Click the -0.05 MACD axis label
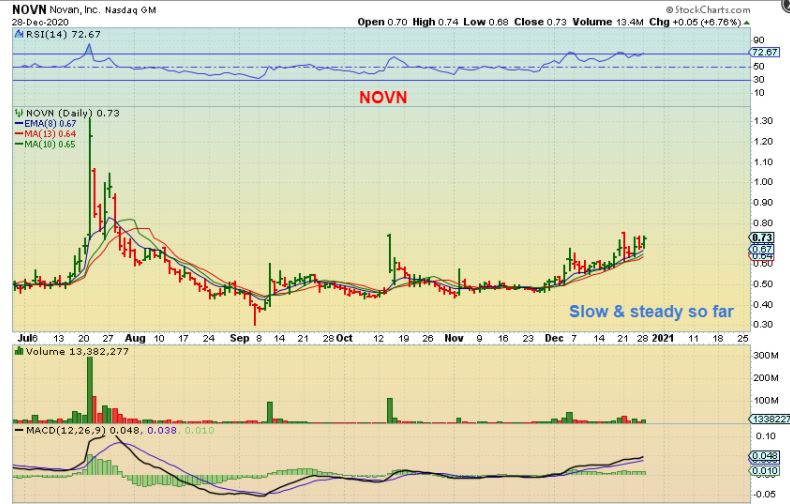The height and width of the screenshot is (504, 790). 765,494
